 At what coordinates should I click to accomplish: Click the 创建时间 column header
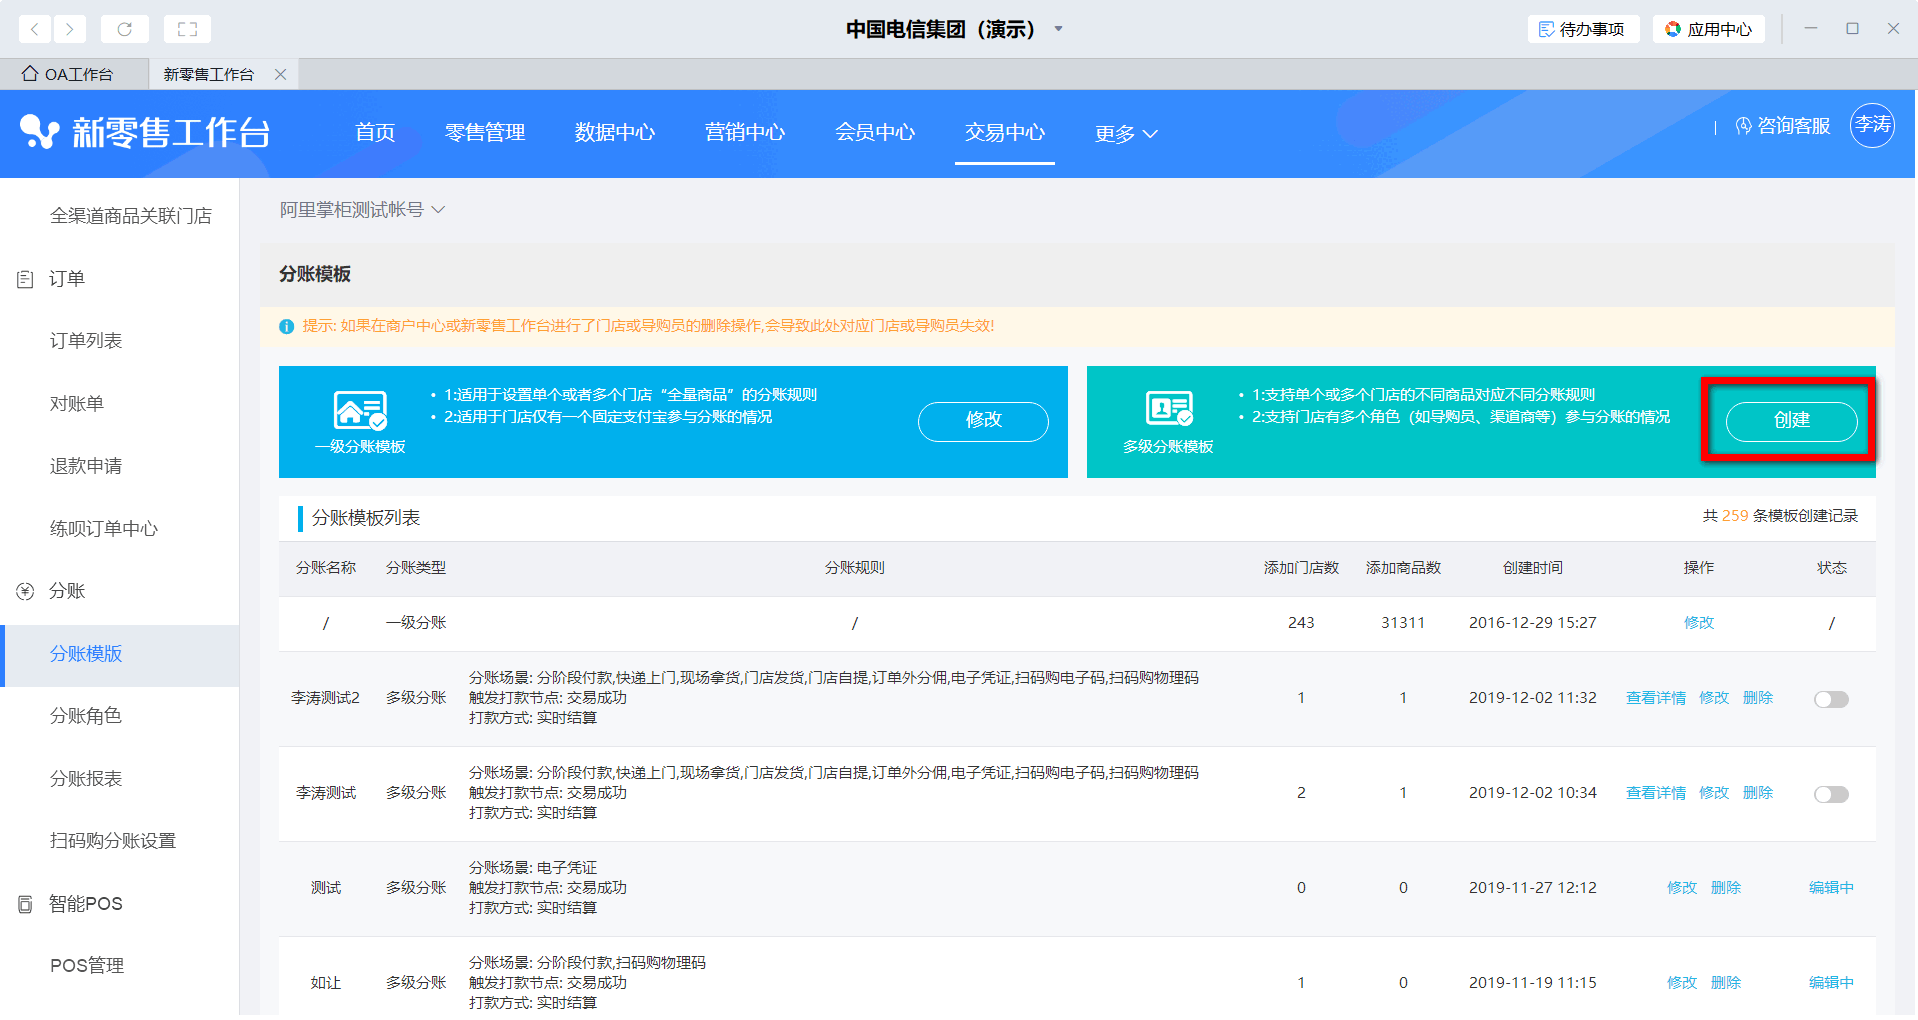click(1533, 568)
